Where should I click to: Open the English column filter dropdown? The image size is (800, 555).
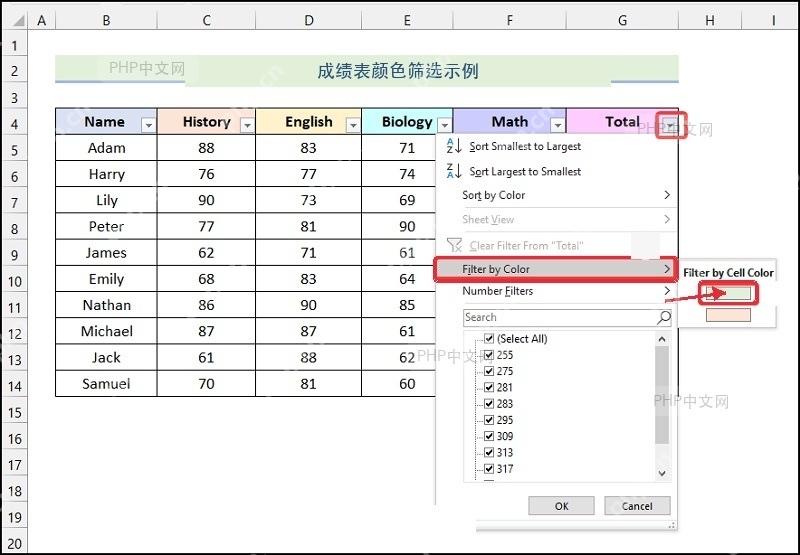click(x=353, y=125)
